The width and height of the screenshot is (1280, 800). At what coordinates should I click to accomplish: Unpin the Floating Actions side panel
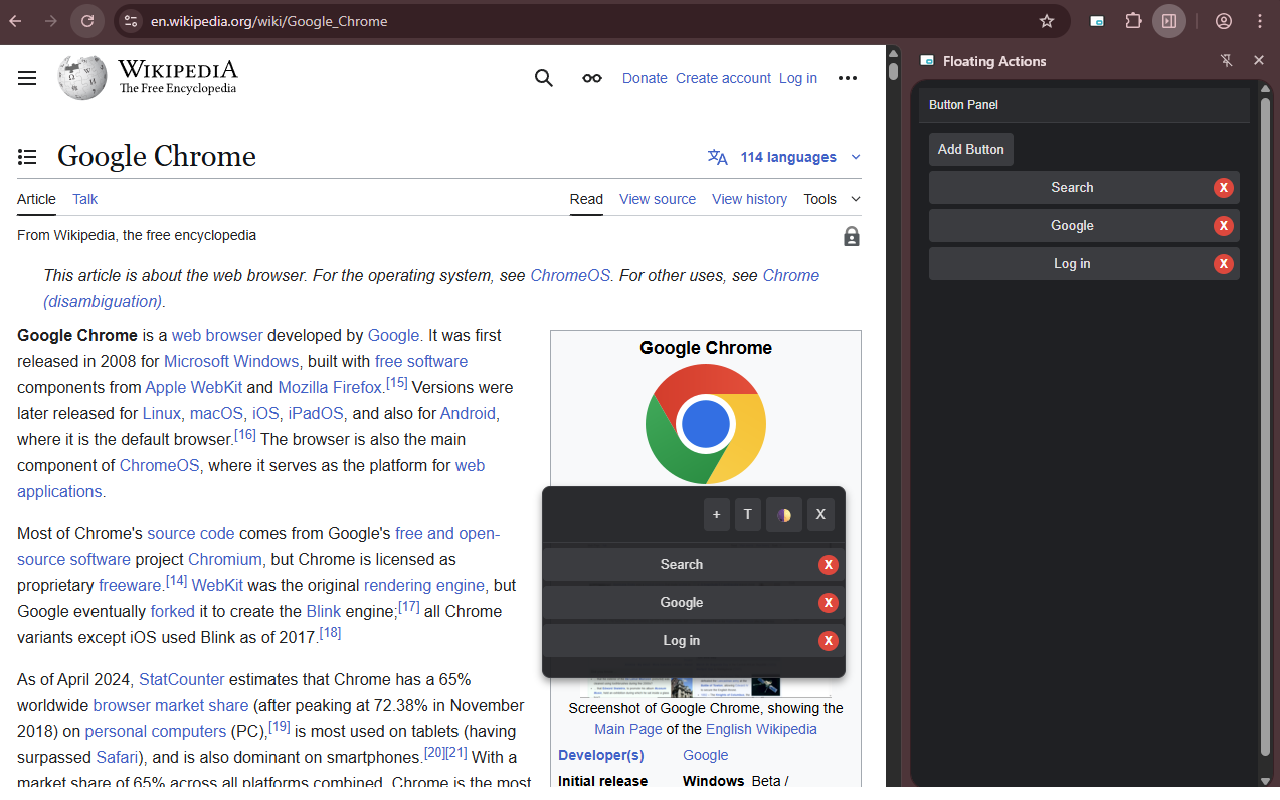pos(1227,61)
